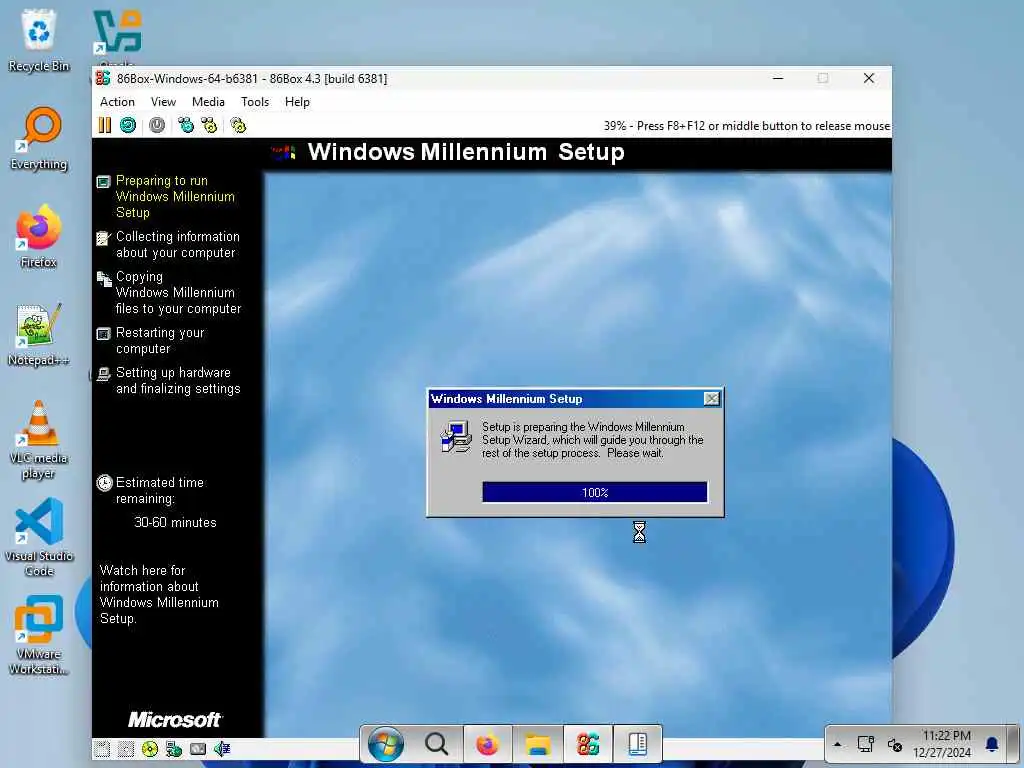Open the notification bell icon
This screenshot has width=1024, height=768.
991,744
